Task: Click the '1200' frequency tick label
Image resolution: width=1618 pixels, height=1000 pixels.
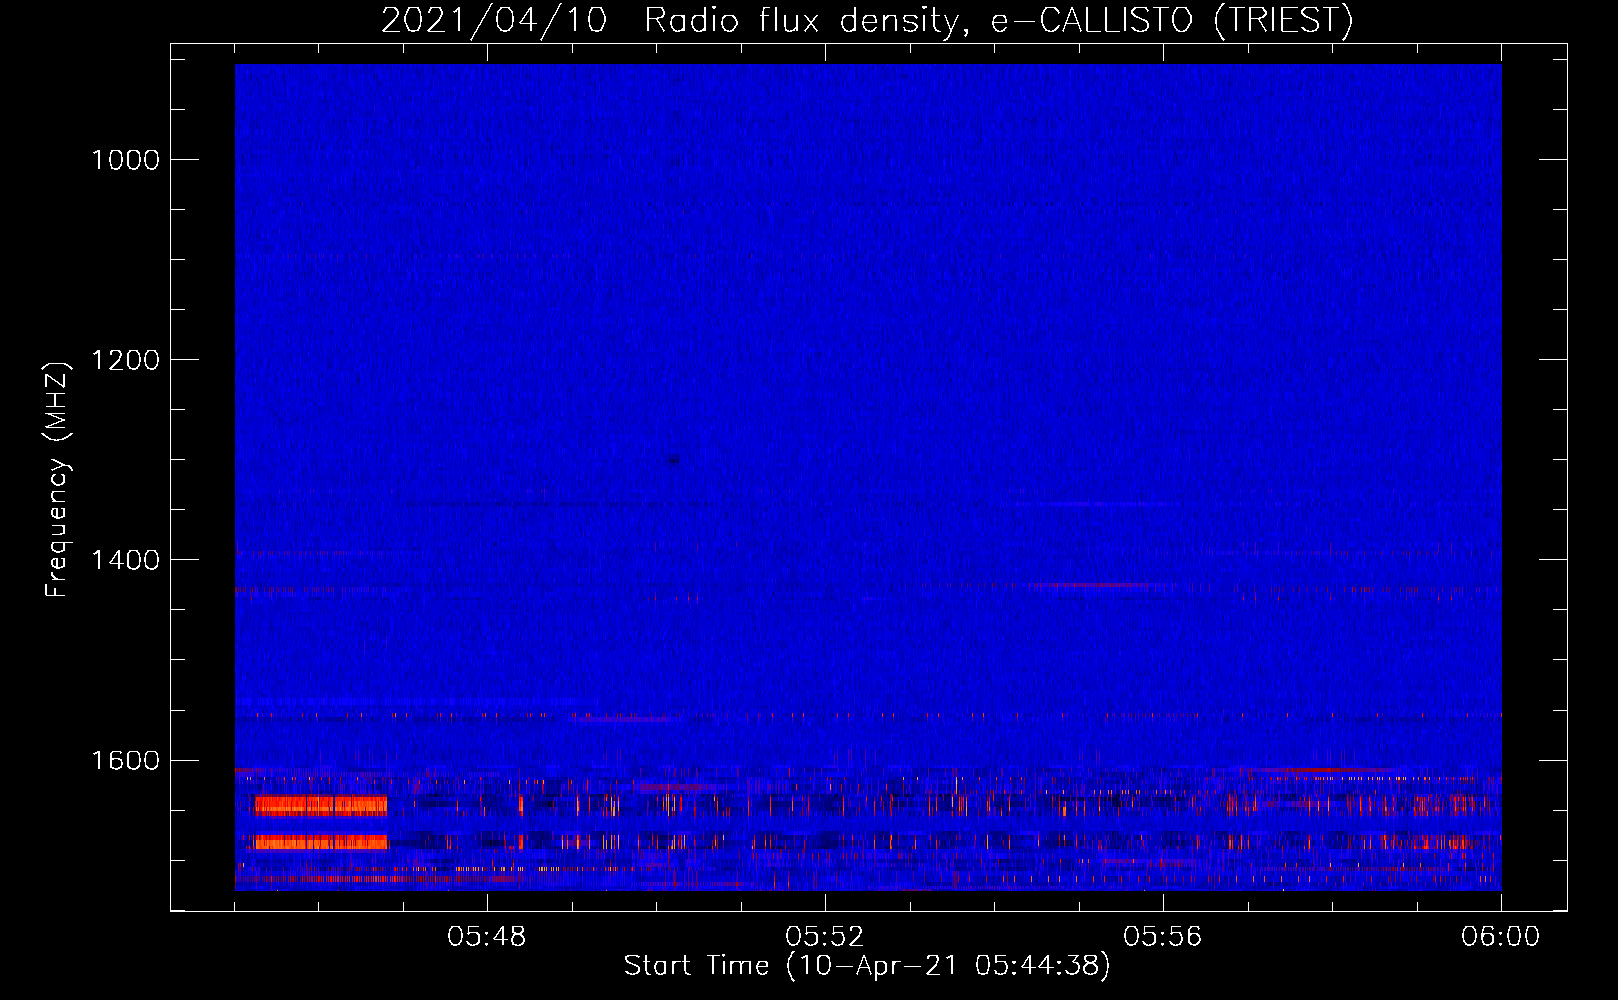Action: point(125,360)
